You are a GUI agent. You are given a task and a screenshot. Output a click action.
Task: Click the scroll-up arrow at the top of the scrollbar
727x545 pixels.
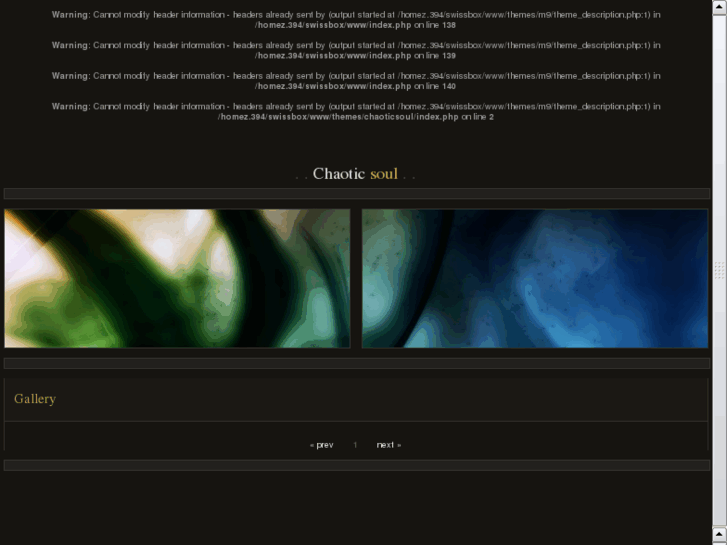point(720,8)
